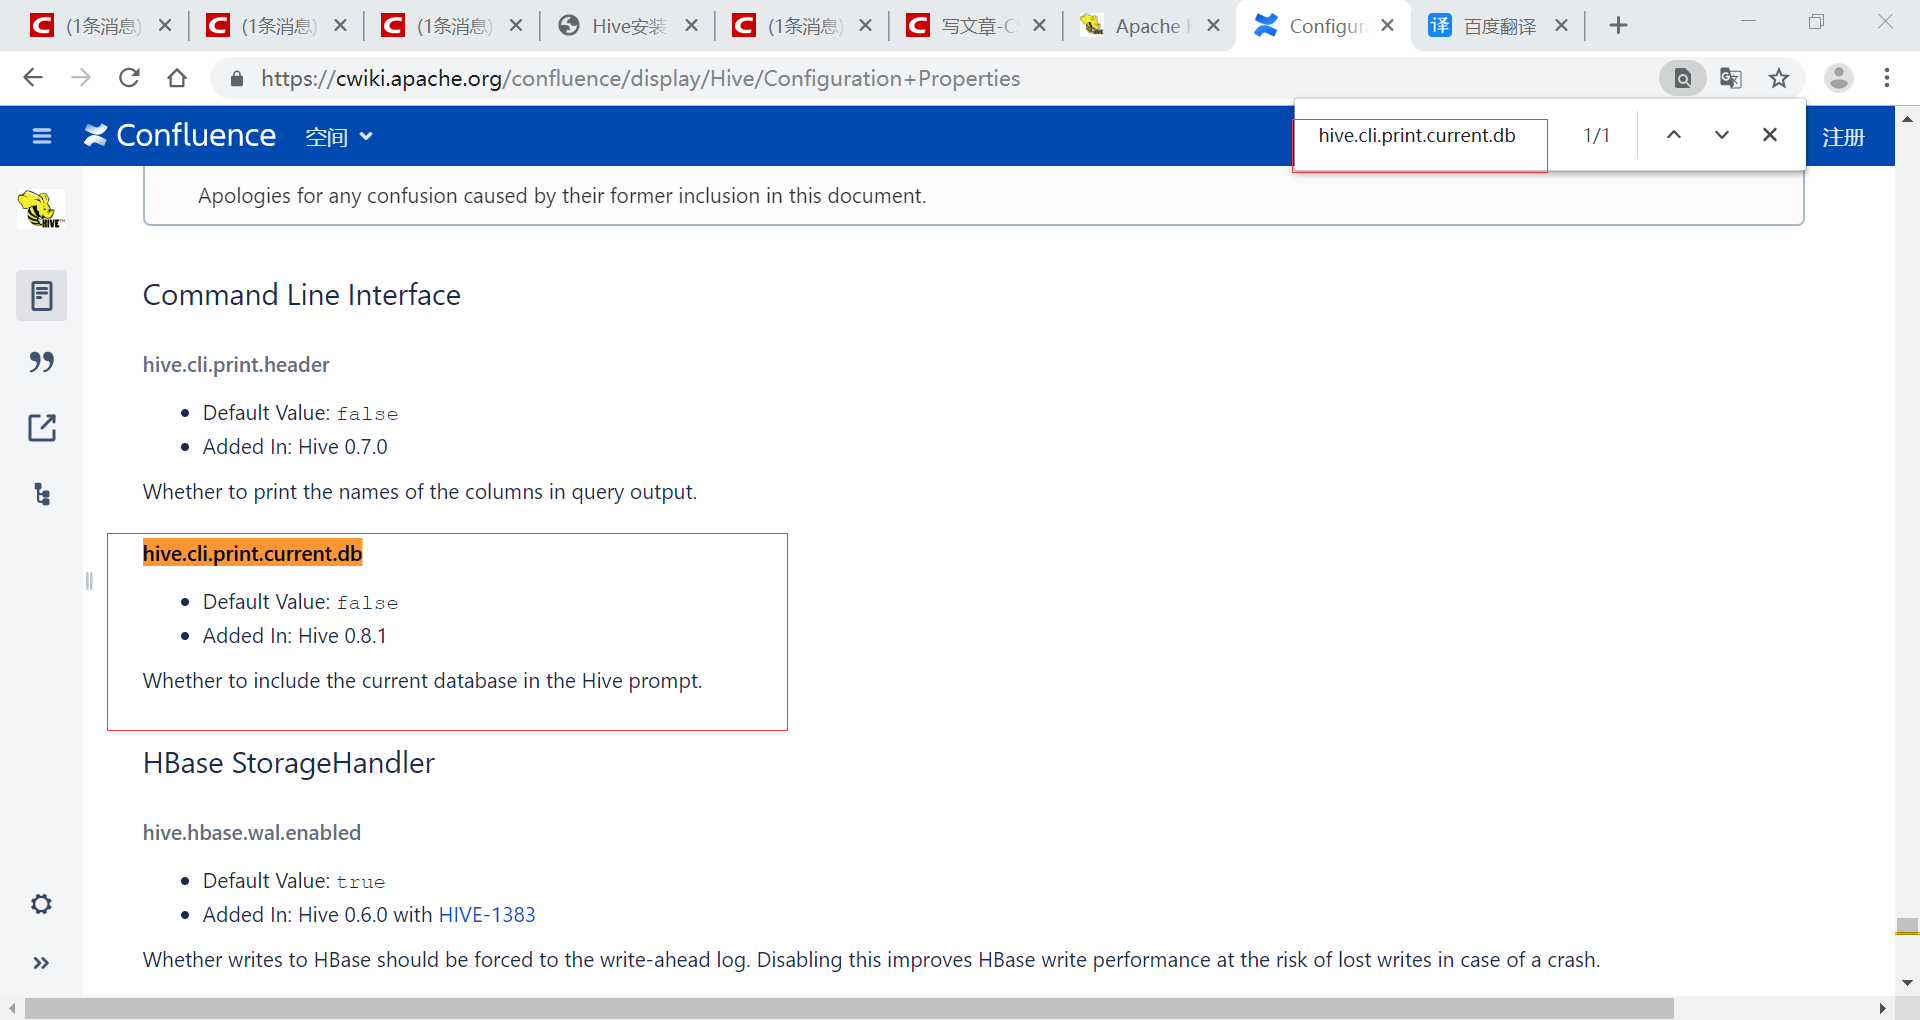Viewport: 1920px width, 1020px height.
Task: Bookmark this page with the star icon
Action: pyautogui.click(x=1779, y=78)
